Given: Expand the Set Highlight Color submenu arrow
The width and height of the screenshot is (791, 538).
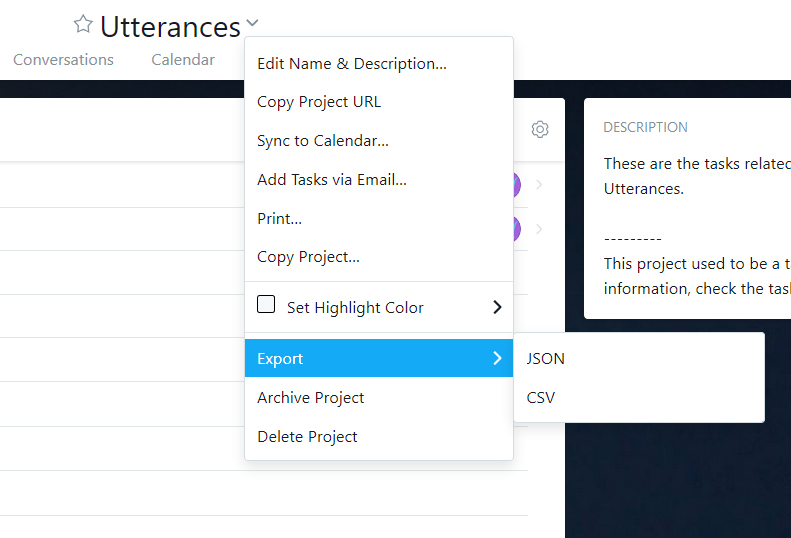Looking at the screenshot, I should [x=497, y=307].
